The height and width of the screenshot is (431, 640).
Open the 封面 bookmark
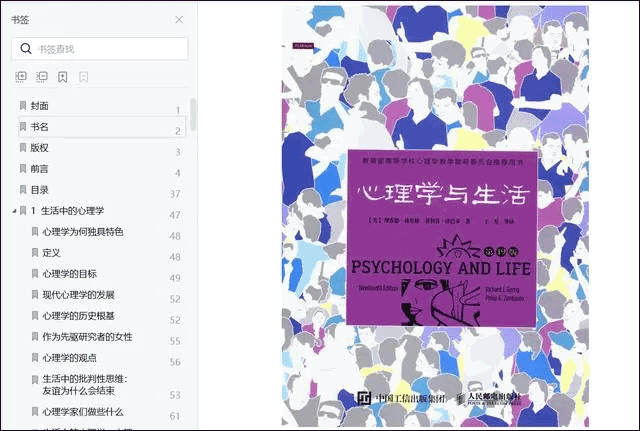coord(40,106)
